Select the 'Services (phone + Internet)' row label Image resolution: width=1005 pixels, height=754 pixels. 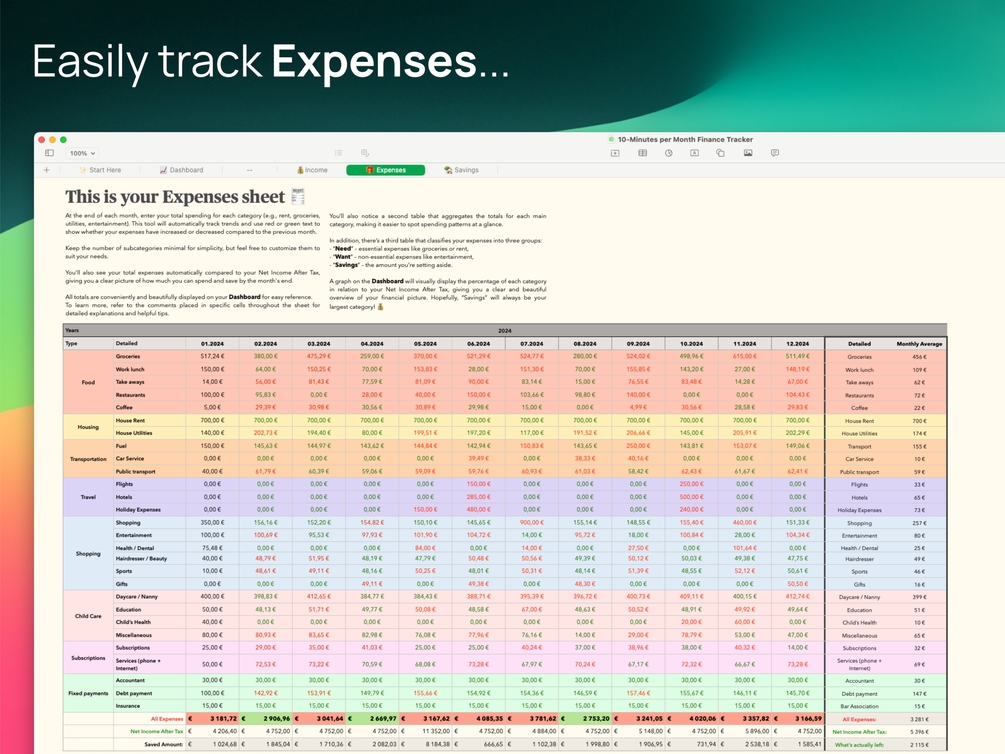pyautogui.click(x=149, y=664)
